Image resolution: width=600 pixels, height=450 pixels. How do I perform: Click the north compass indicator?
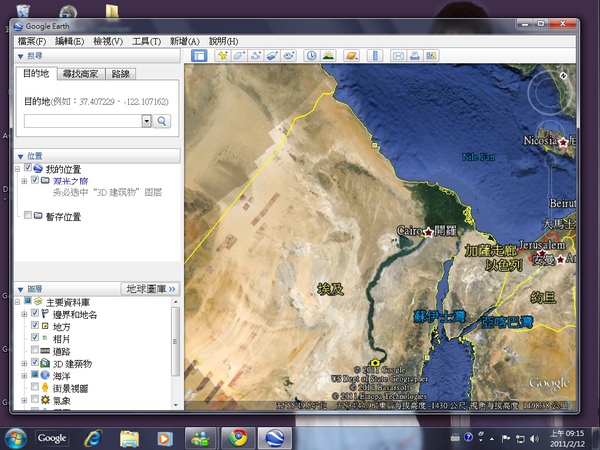(563, 76)
